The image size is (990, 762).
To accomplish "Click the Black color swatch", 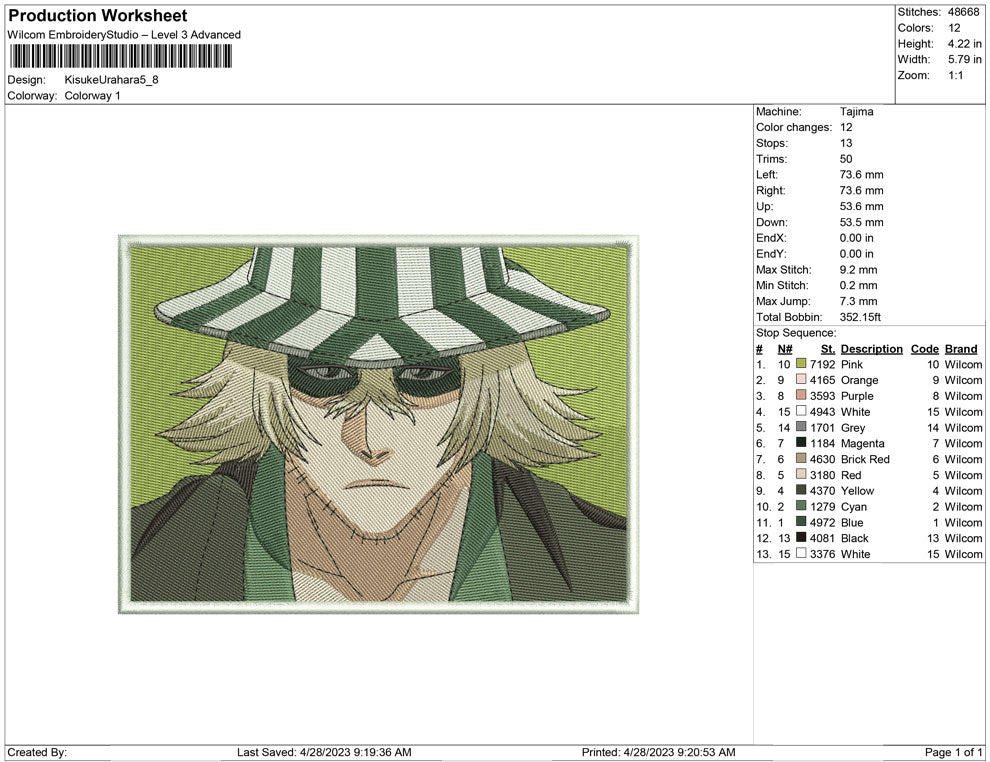I will 800,538.
